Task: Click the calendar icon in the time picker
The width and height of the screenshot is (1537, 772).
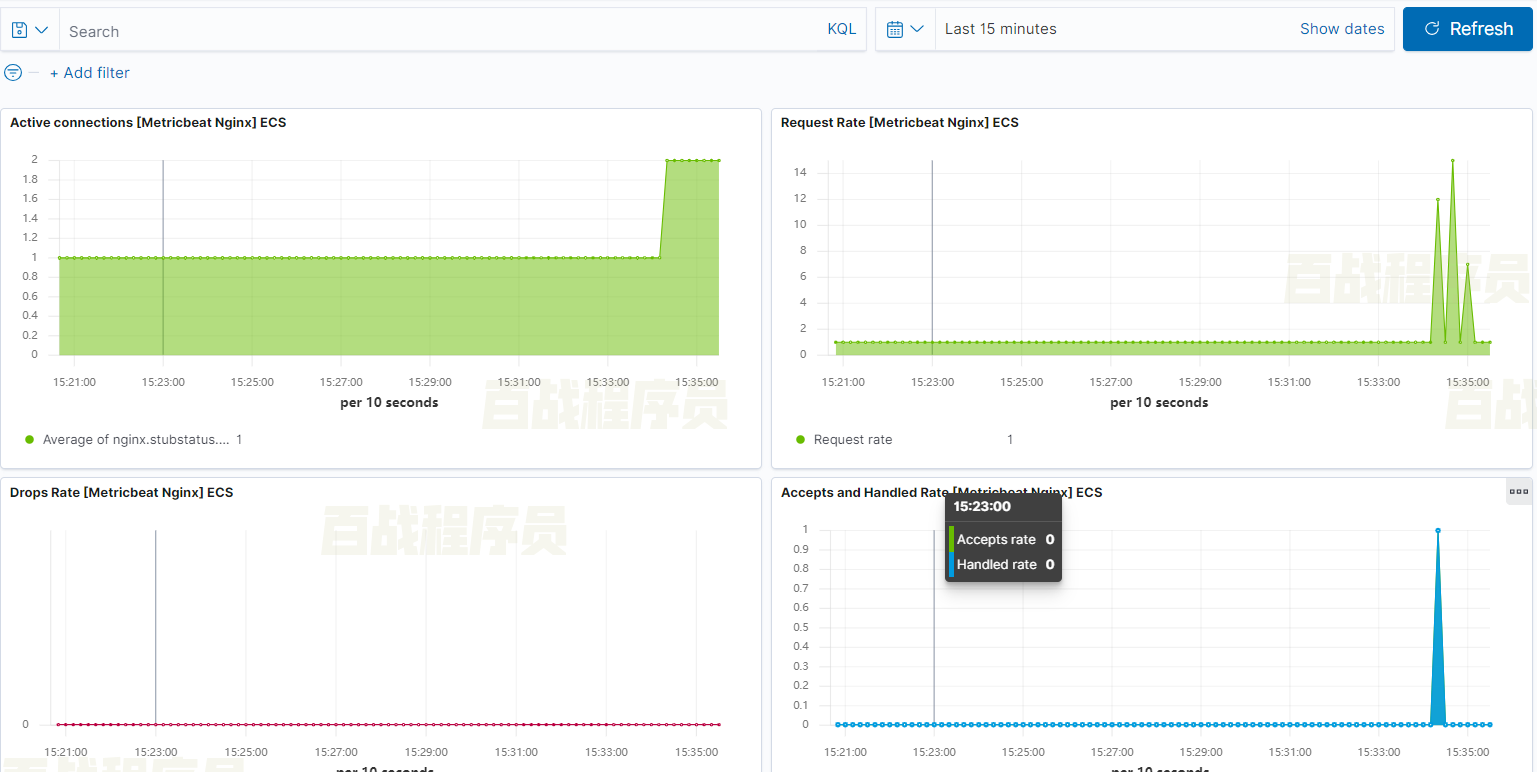Action: [897, 28]
